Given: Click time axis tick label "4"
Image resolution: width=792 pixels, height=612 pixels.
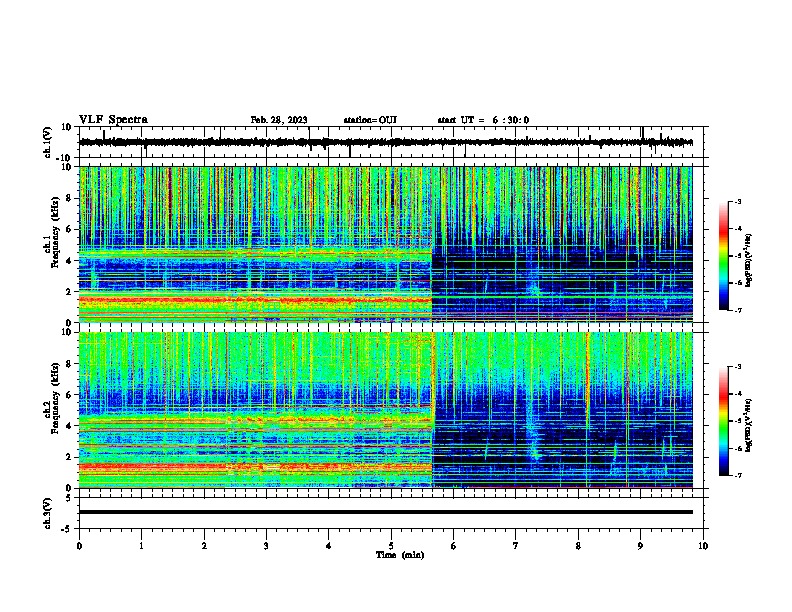Looking at the screenshot, I should 329,546.
